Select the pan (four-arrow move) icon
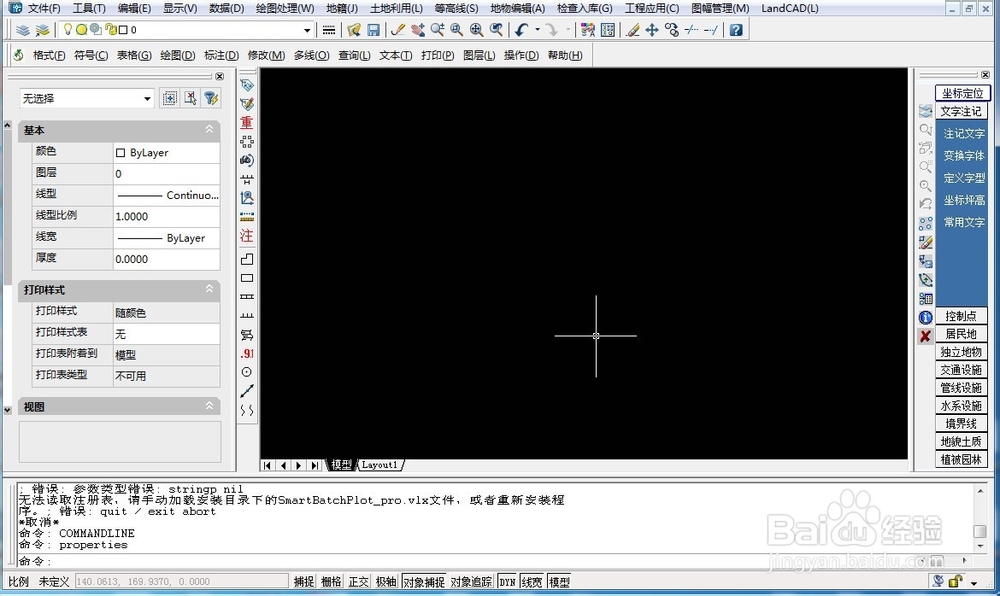This screenshot has width=1000, height=596. (x=652, y=30)
